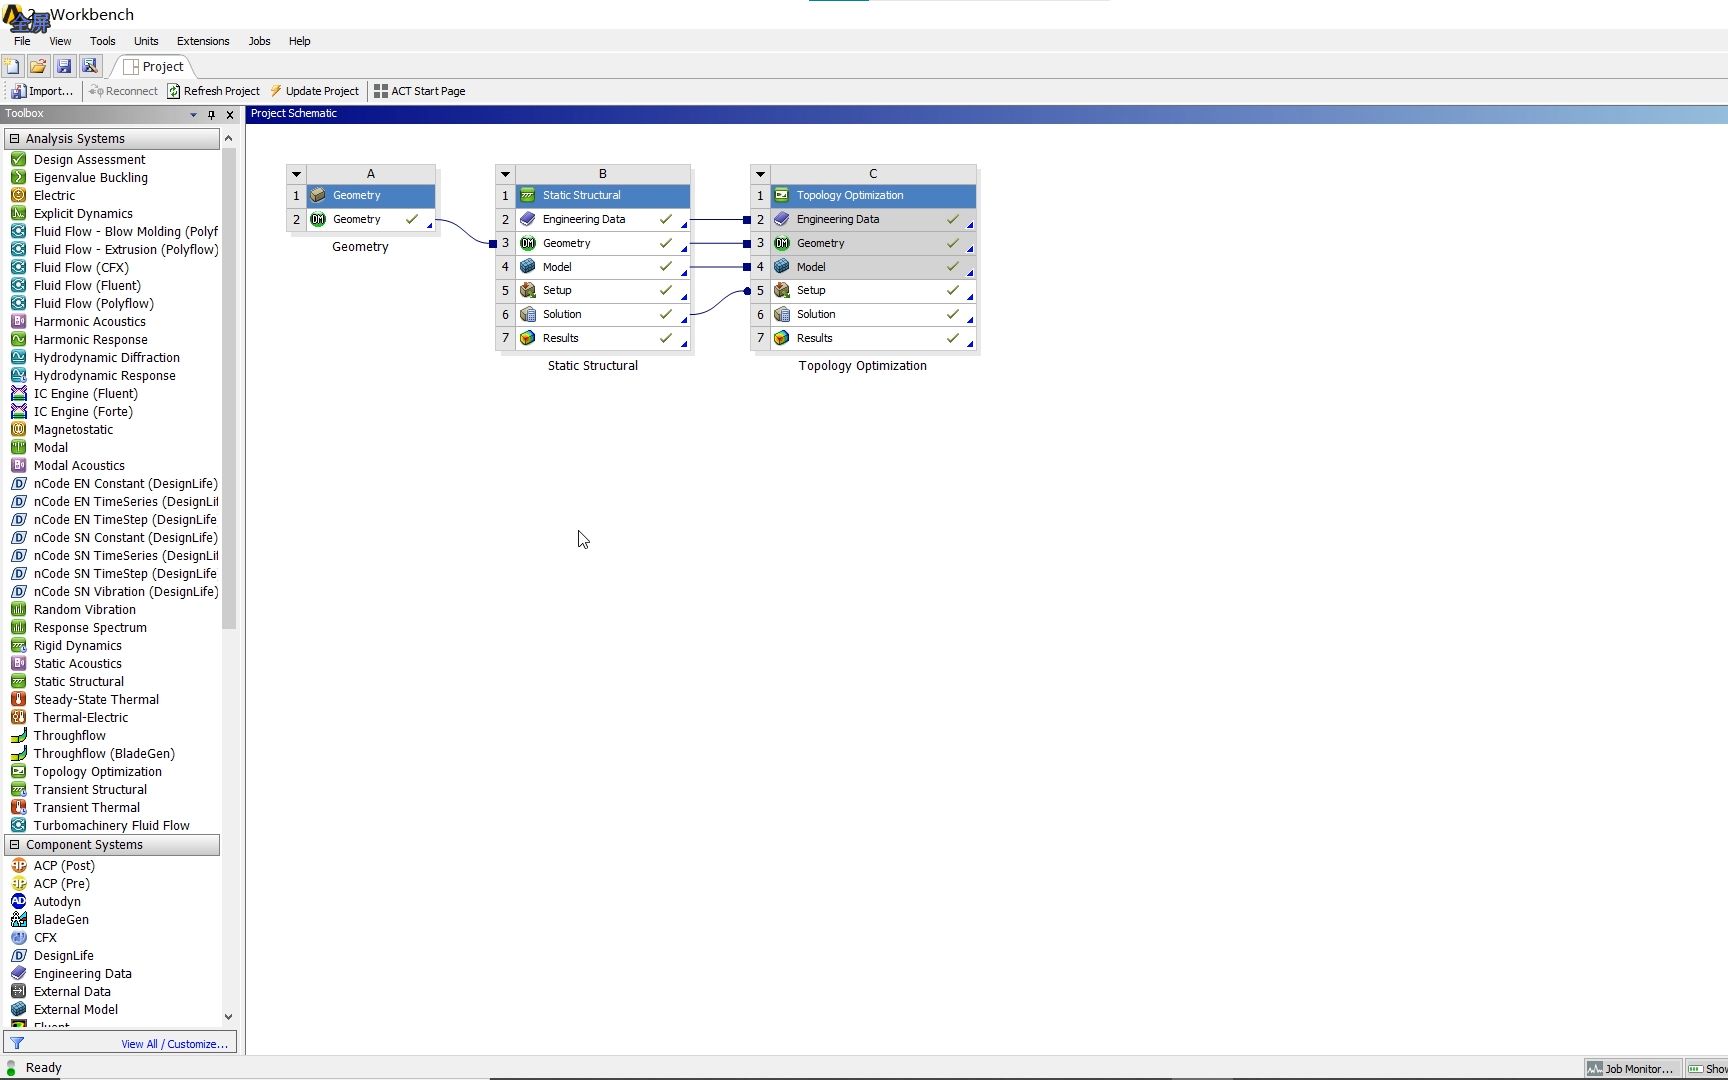1728x1080 pixels.
Task: Click the New project icon
Action: 12,66
